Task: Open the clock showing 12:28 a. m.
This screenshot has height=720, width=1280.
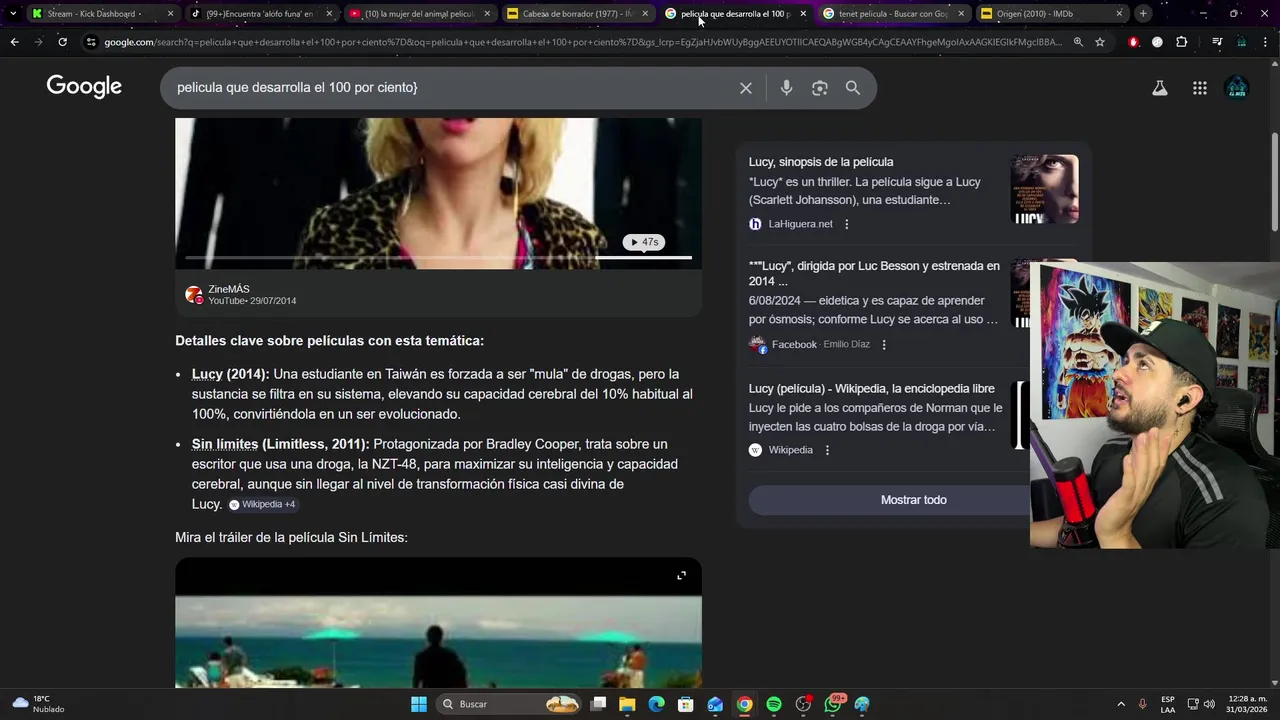Action: 1247,704
